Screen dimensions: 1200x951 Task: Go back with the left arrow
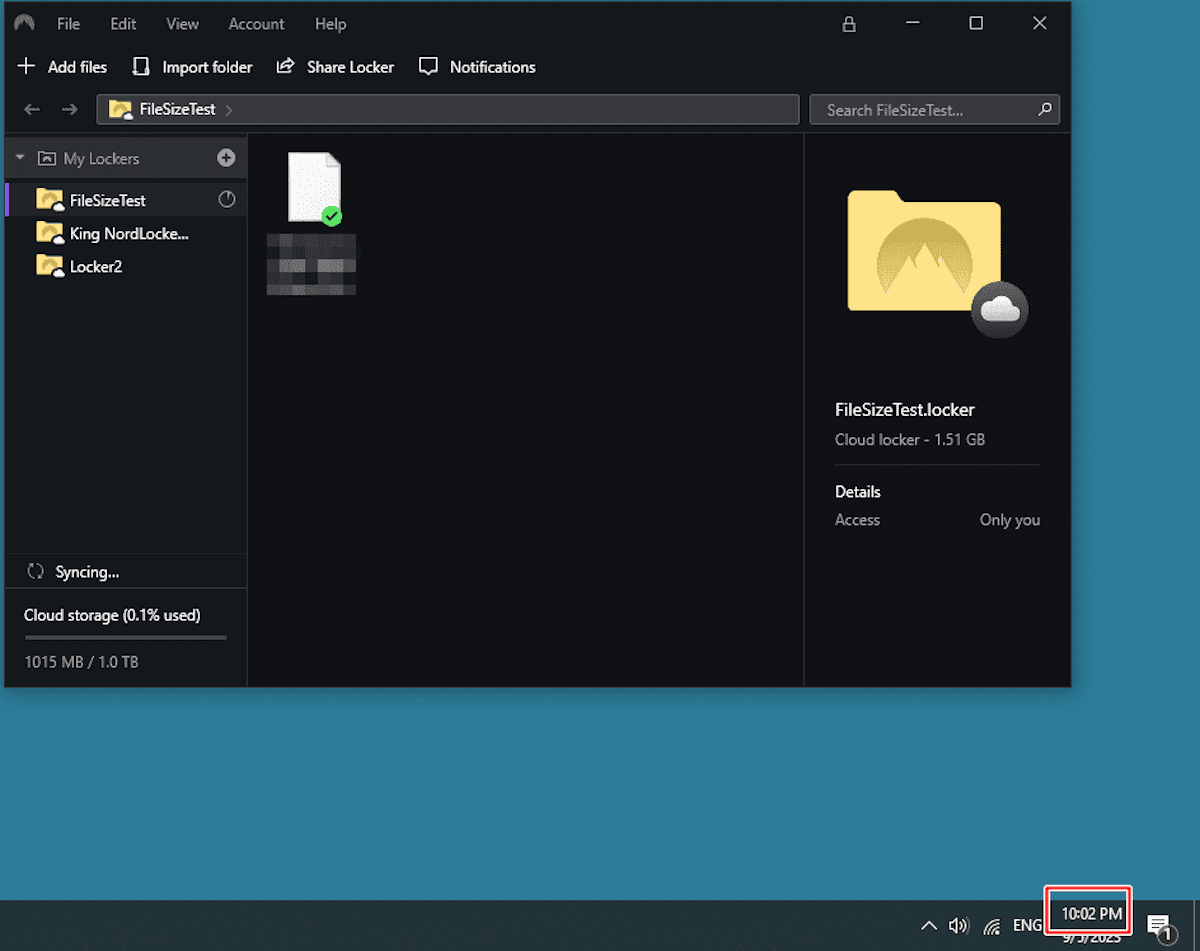[x=32, y=109]
